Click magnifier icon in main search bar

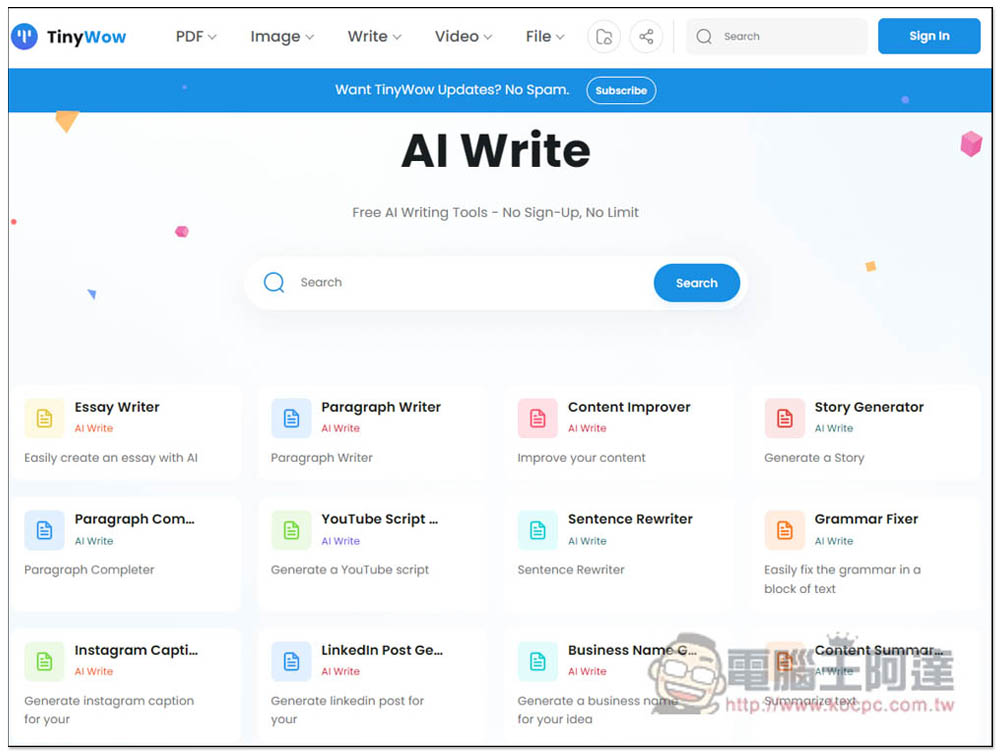coord(274,282)
